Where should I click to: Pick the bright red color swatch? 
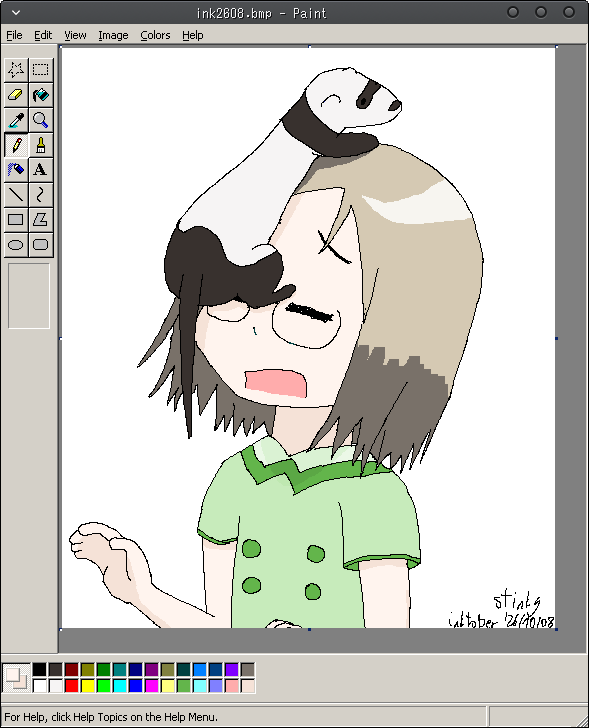pos(71,686)
